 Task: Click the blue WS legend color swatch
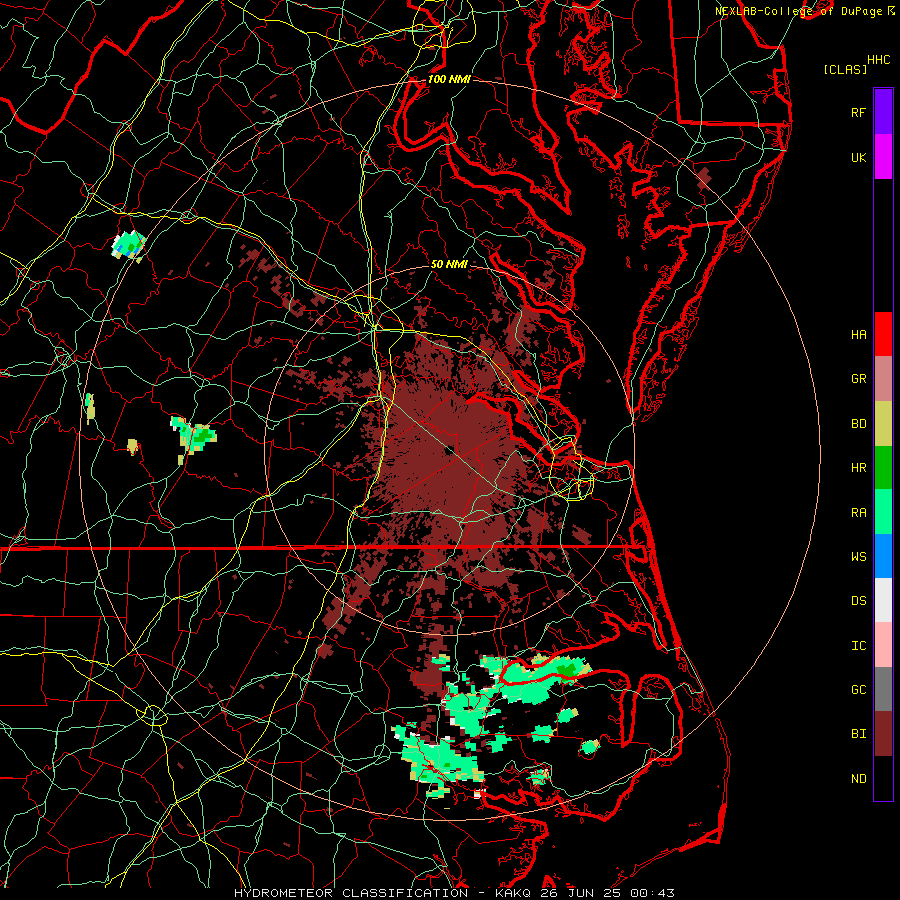(x=883, y=556)
